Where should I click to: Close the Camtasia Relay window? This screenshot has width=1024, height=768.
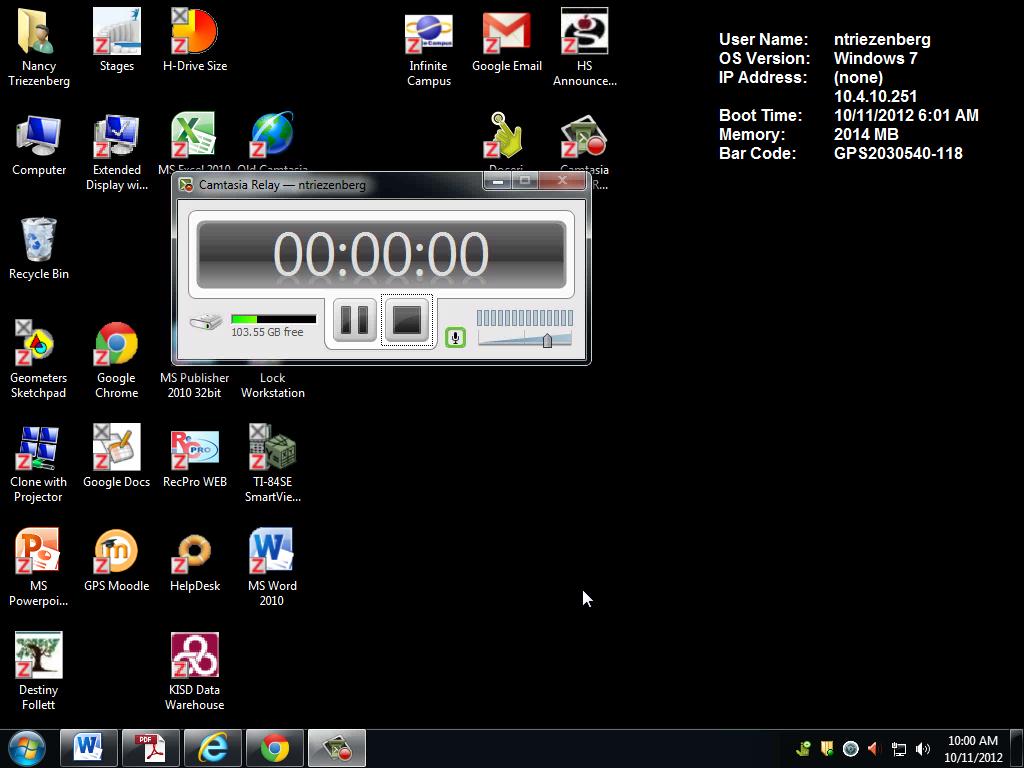pos(562,181)
